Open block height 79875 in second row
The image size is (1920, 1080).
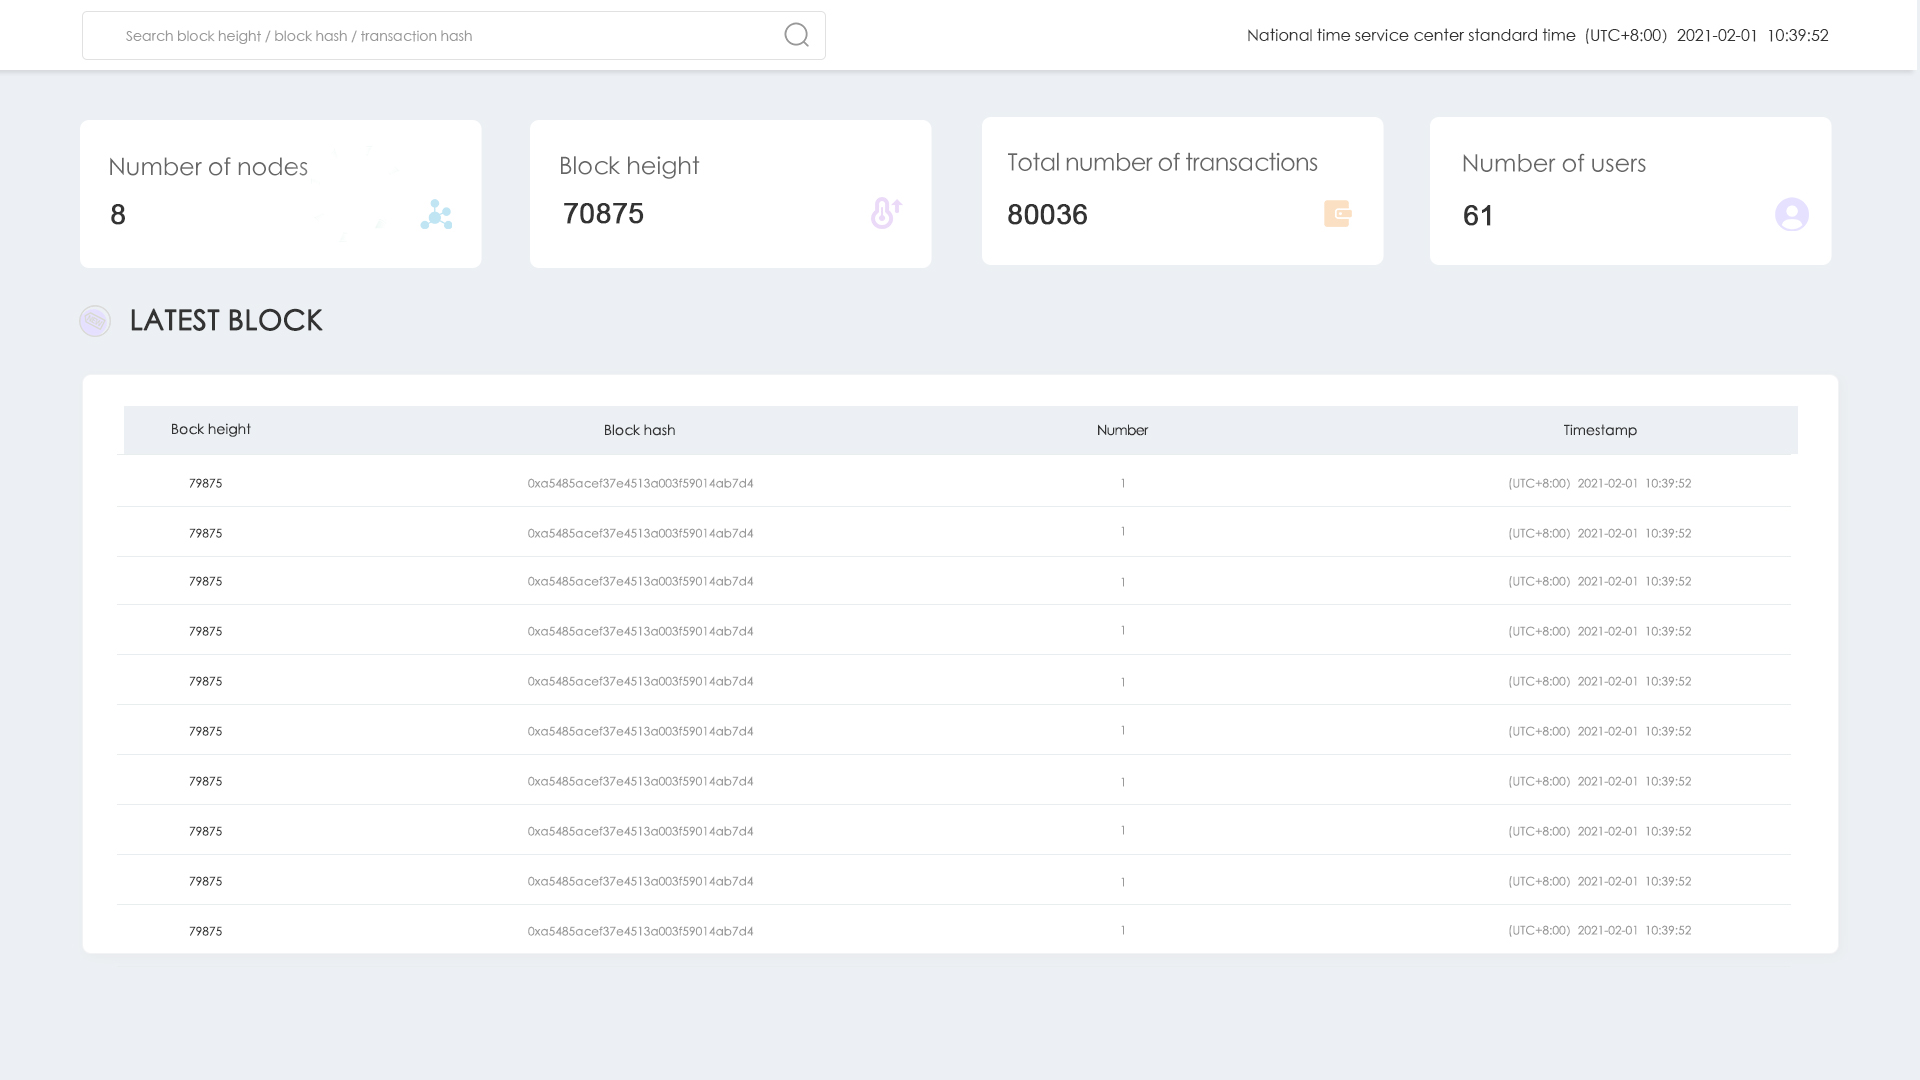(205, 533)
